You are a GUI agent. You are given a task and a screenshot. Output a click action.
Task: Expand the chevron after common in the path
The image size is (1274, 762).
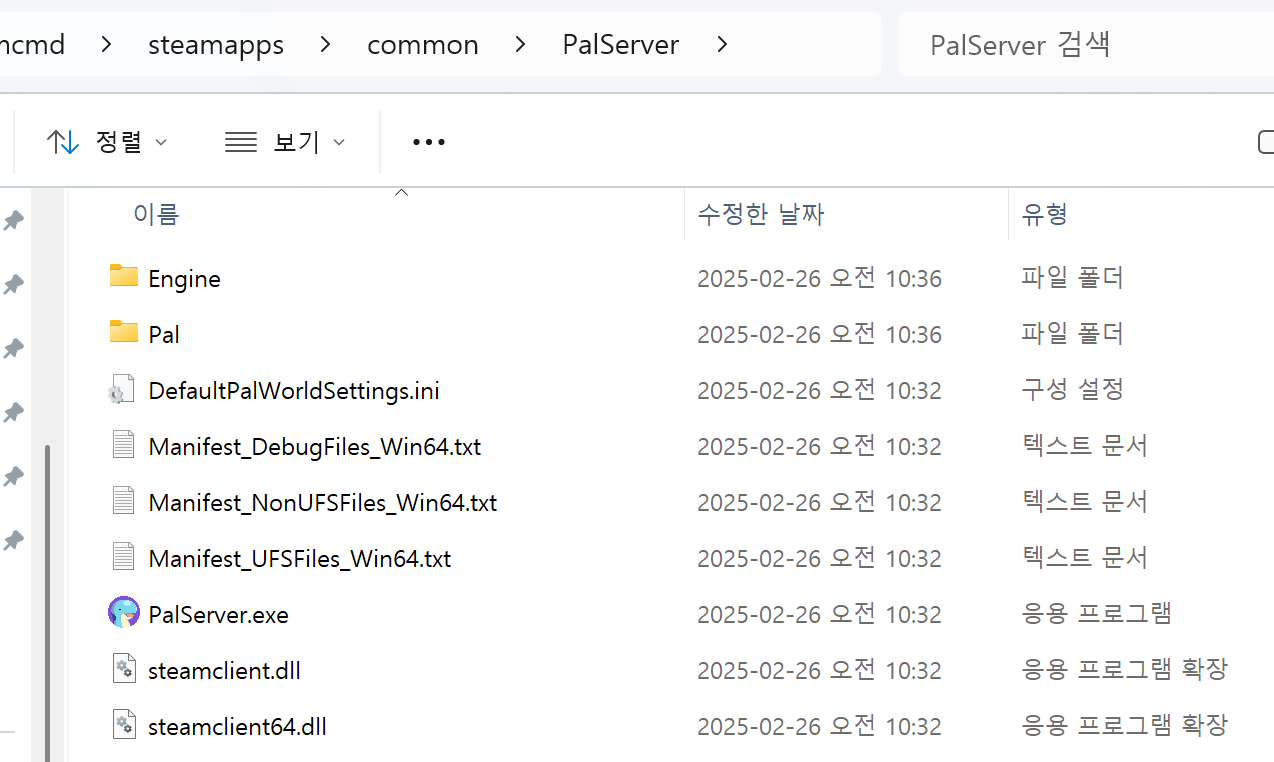tap(520, 44)
